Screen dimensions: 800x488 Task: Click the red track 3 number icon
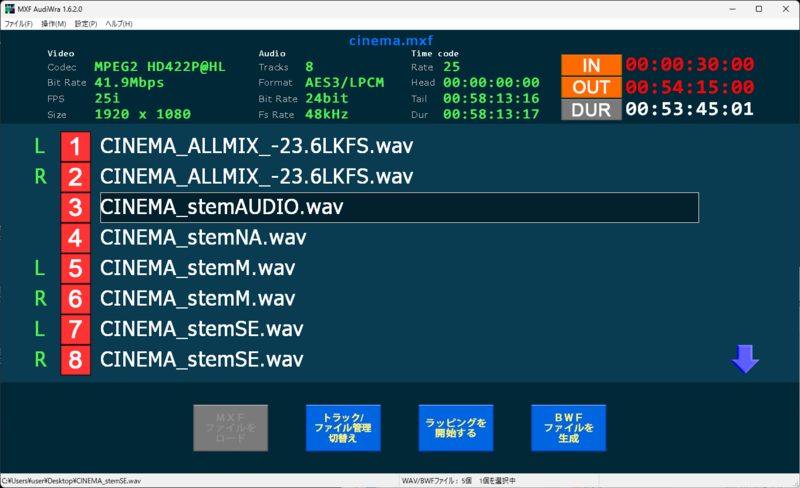[x=76, y=208]
